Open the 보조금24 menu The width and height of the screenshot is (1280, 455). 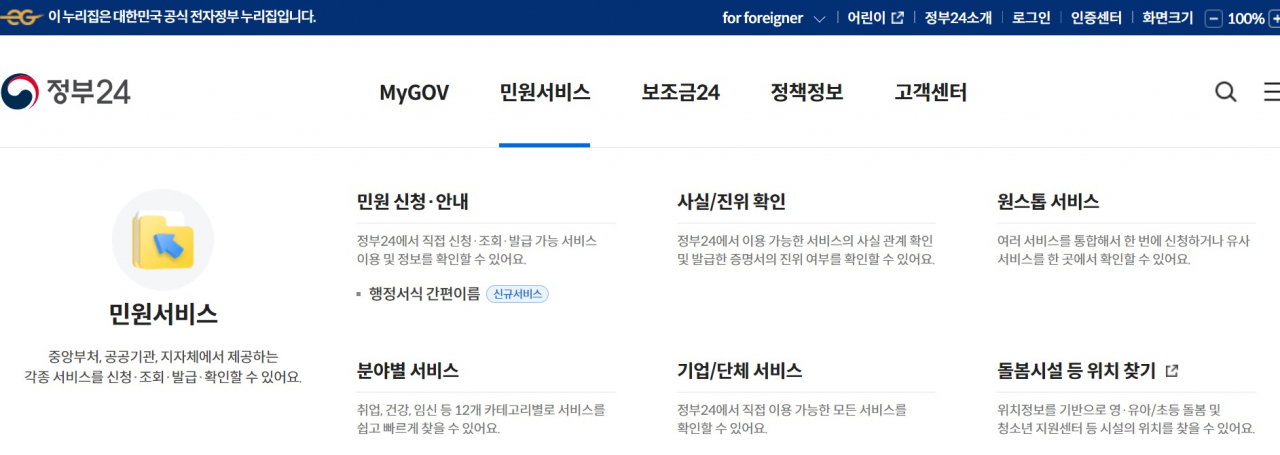681,93
